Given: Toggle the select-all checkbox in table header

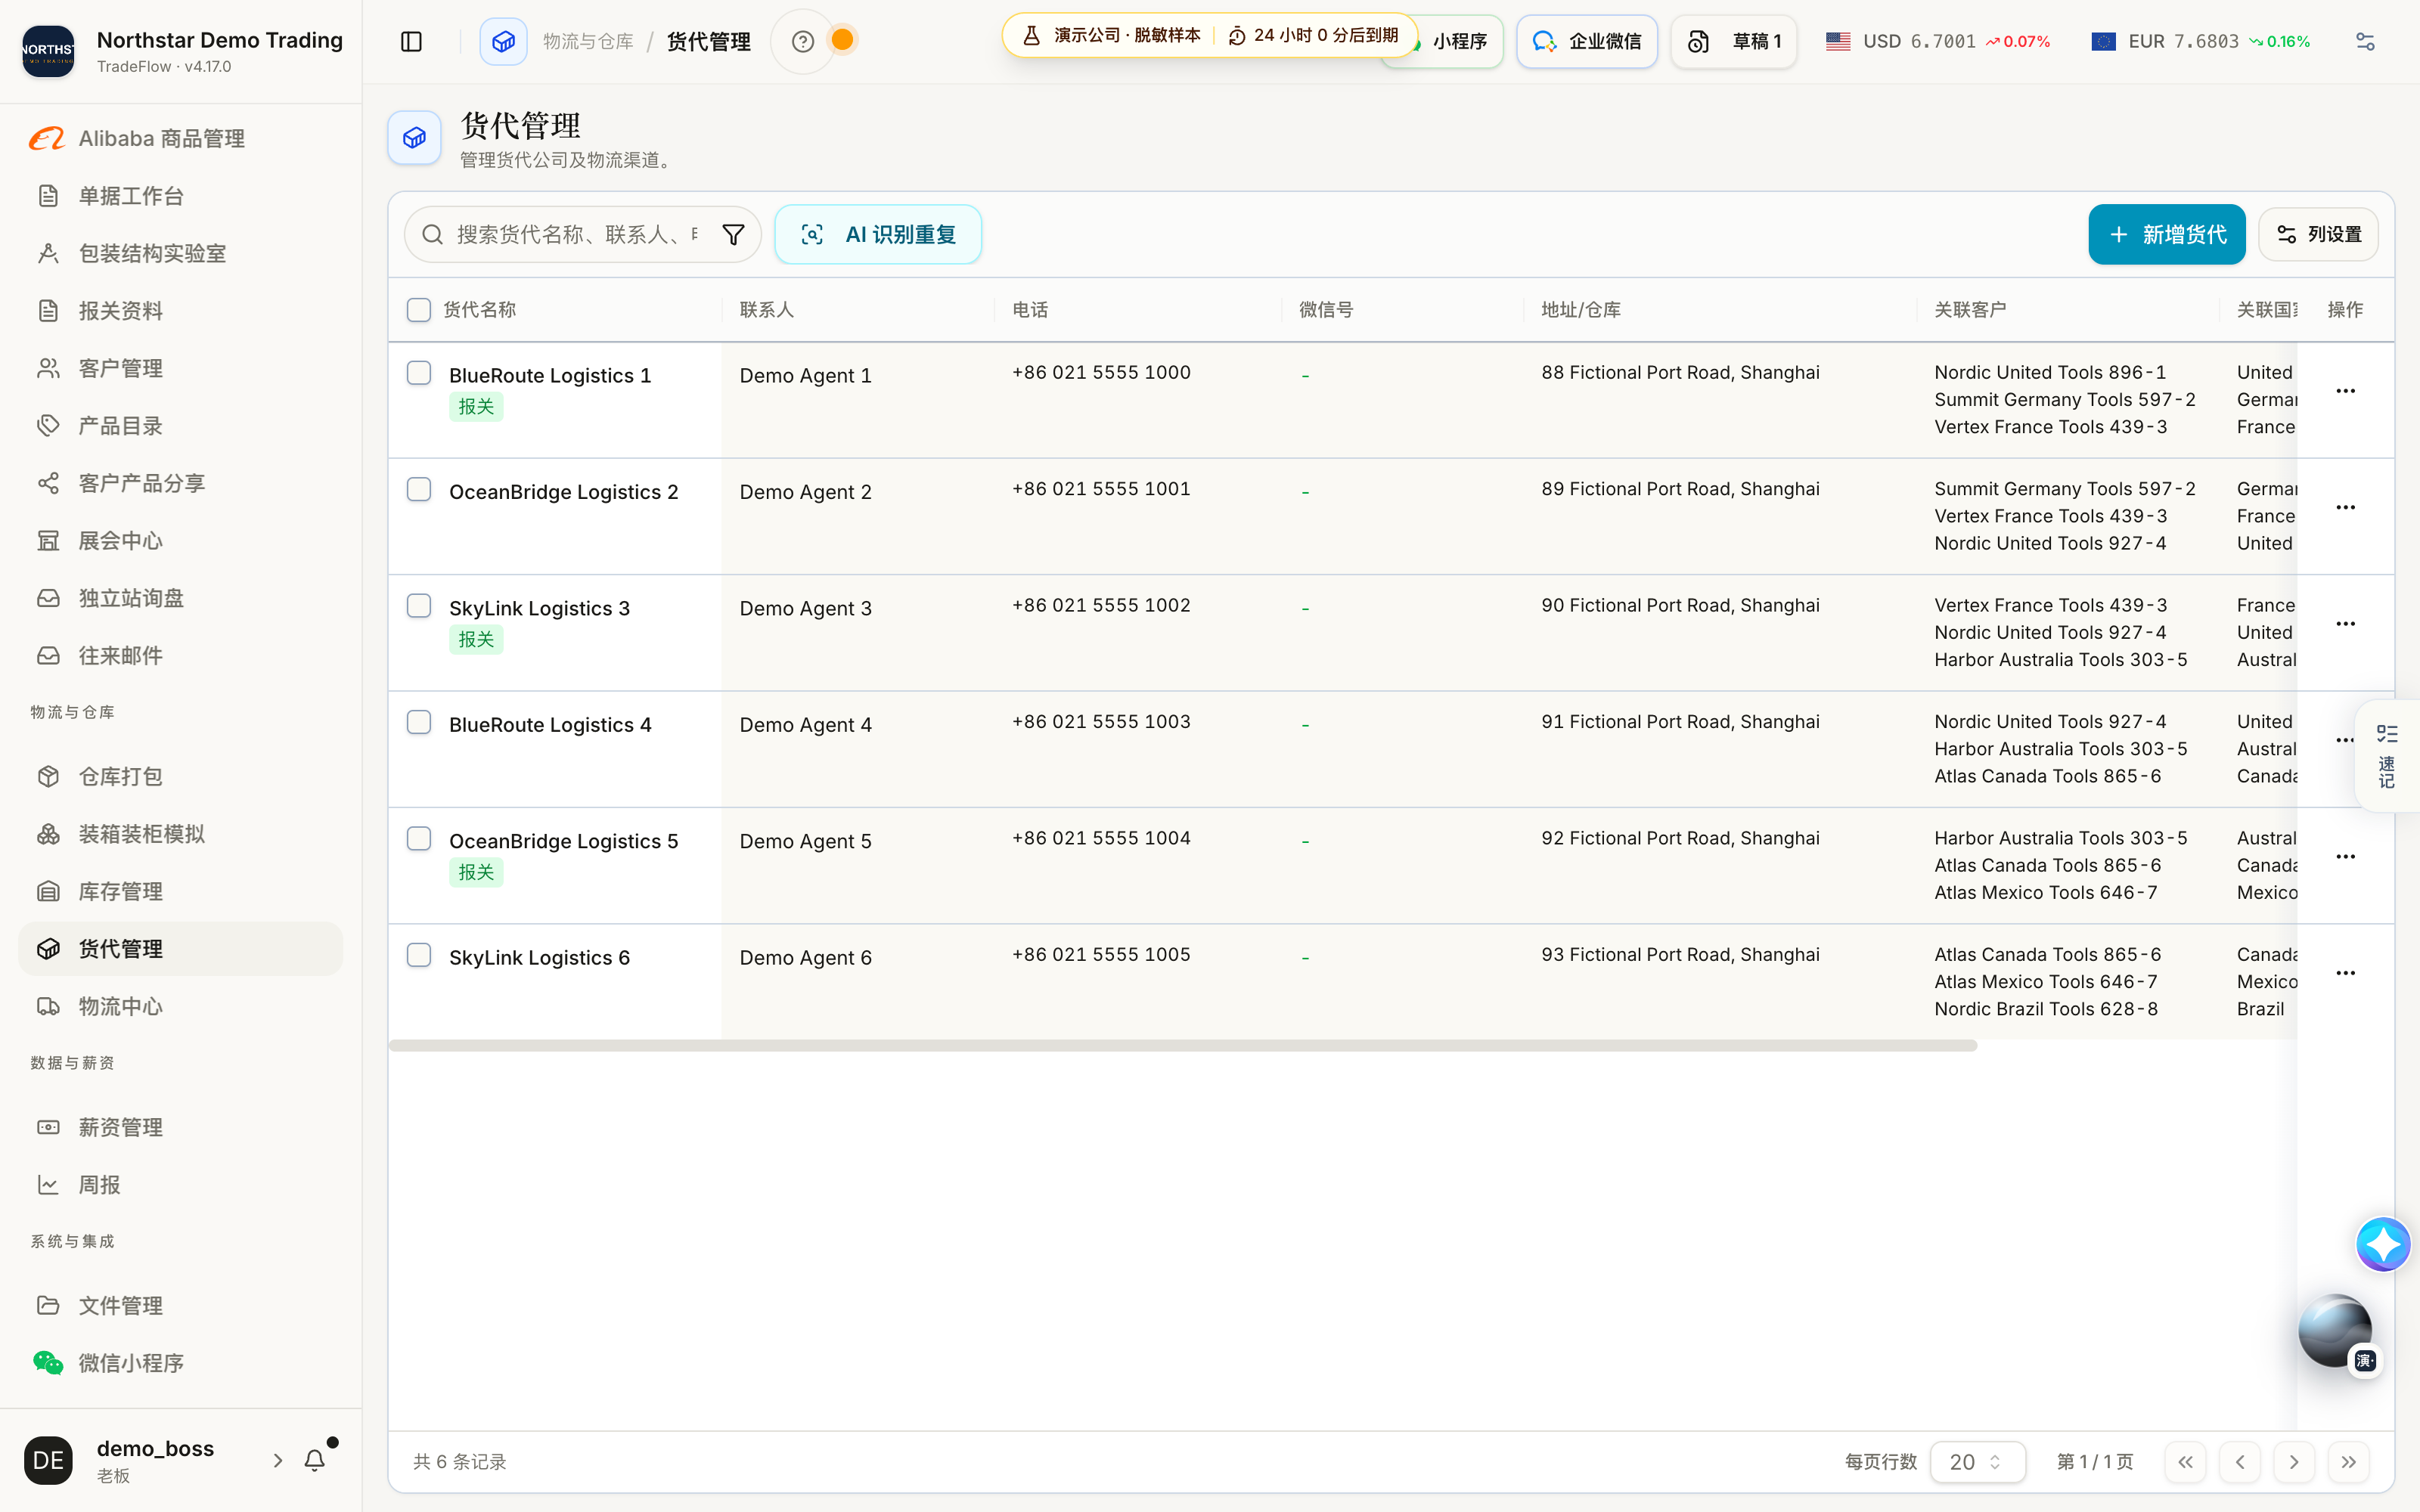Looking at the screenshot, I should (x=419, y=310).
